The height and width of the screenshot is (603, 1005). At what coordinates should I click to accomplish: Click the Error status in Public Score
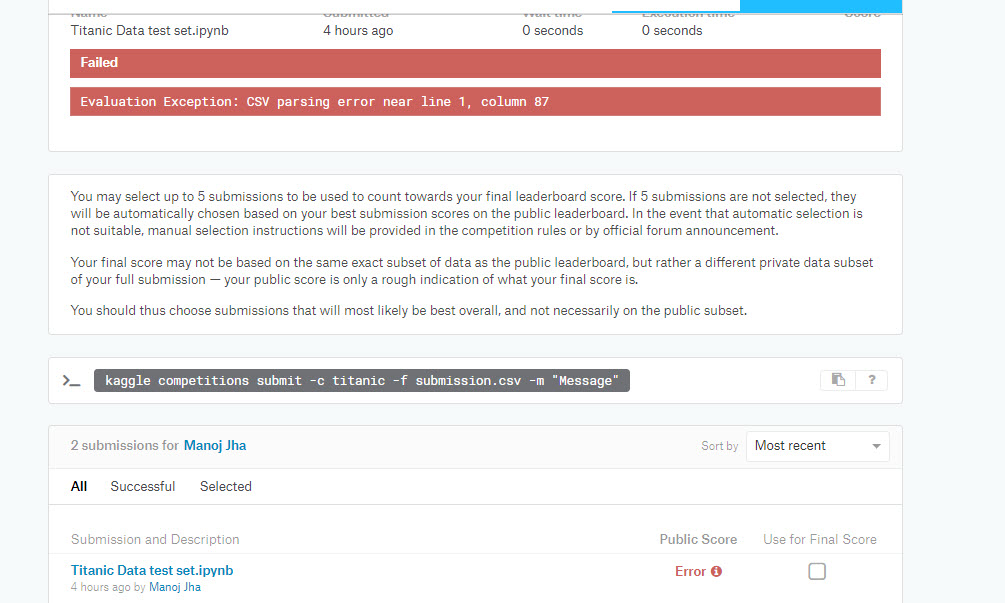690,571
